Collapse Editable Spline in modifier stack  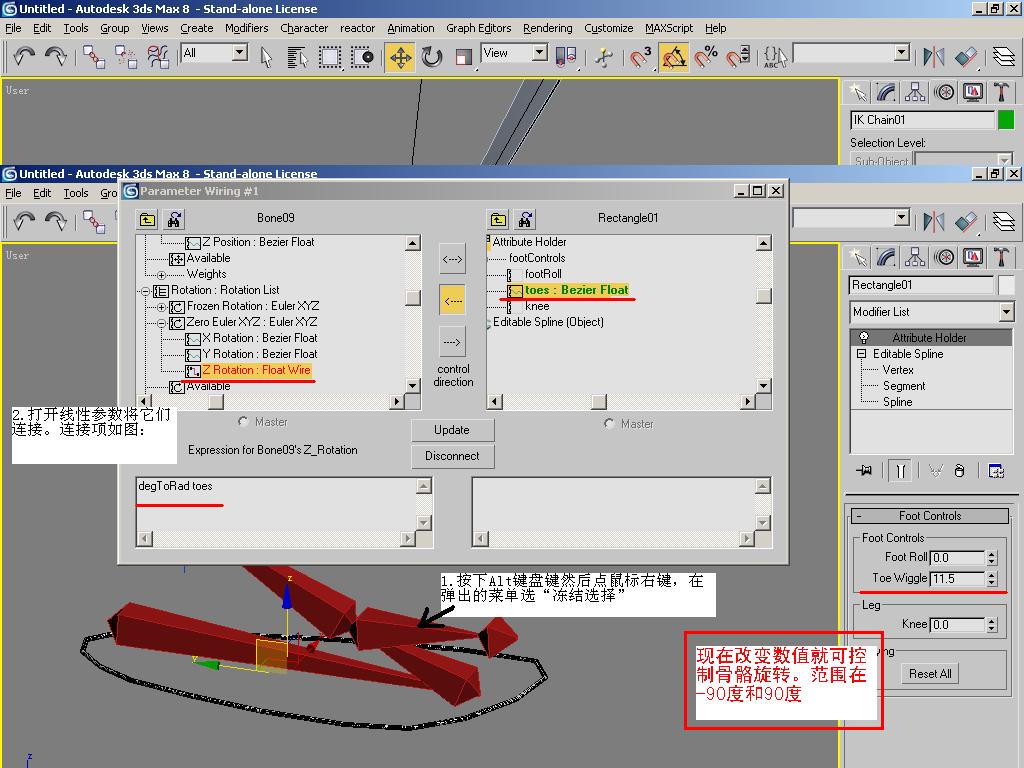coord(861,353)
